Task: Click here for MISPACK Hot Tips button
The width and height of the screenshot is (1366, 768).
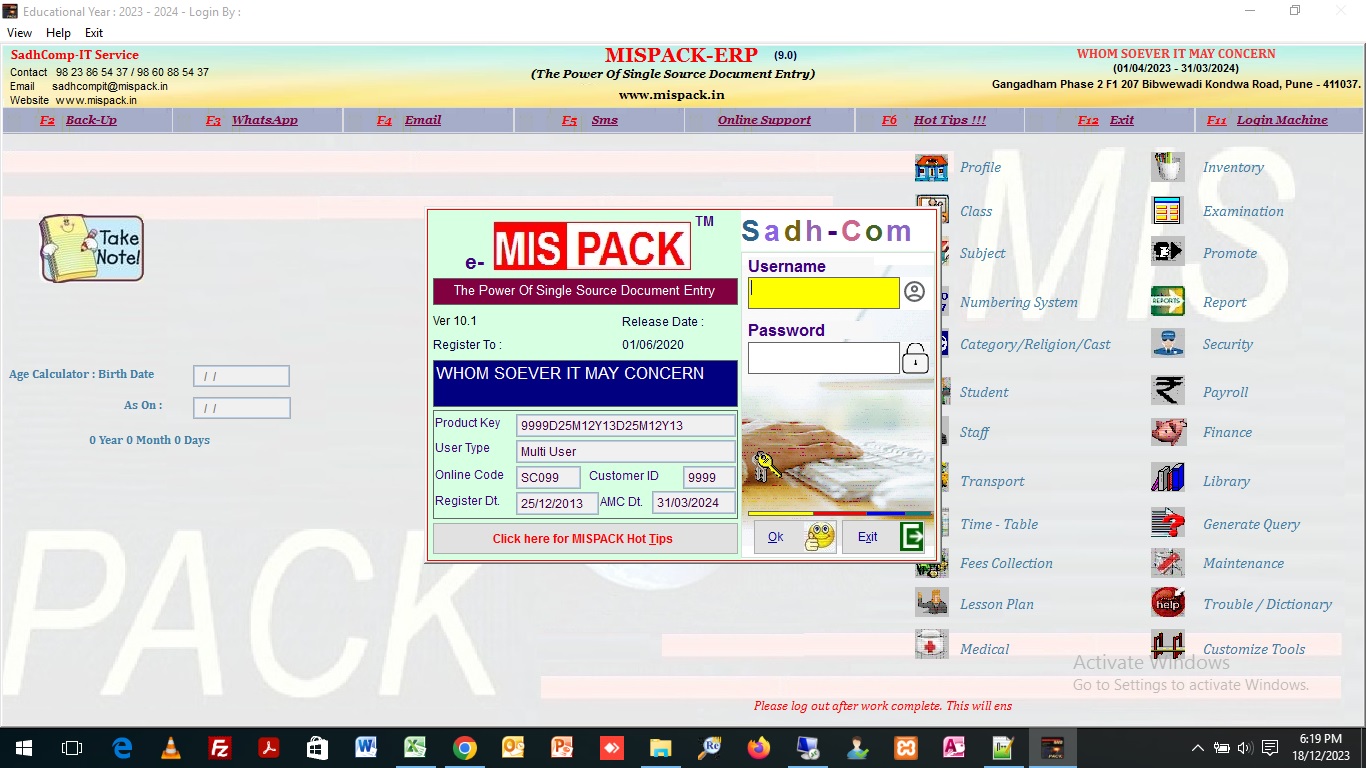Action: (585, 538)
